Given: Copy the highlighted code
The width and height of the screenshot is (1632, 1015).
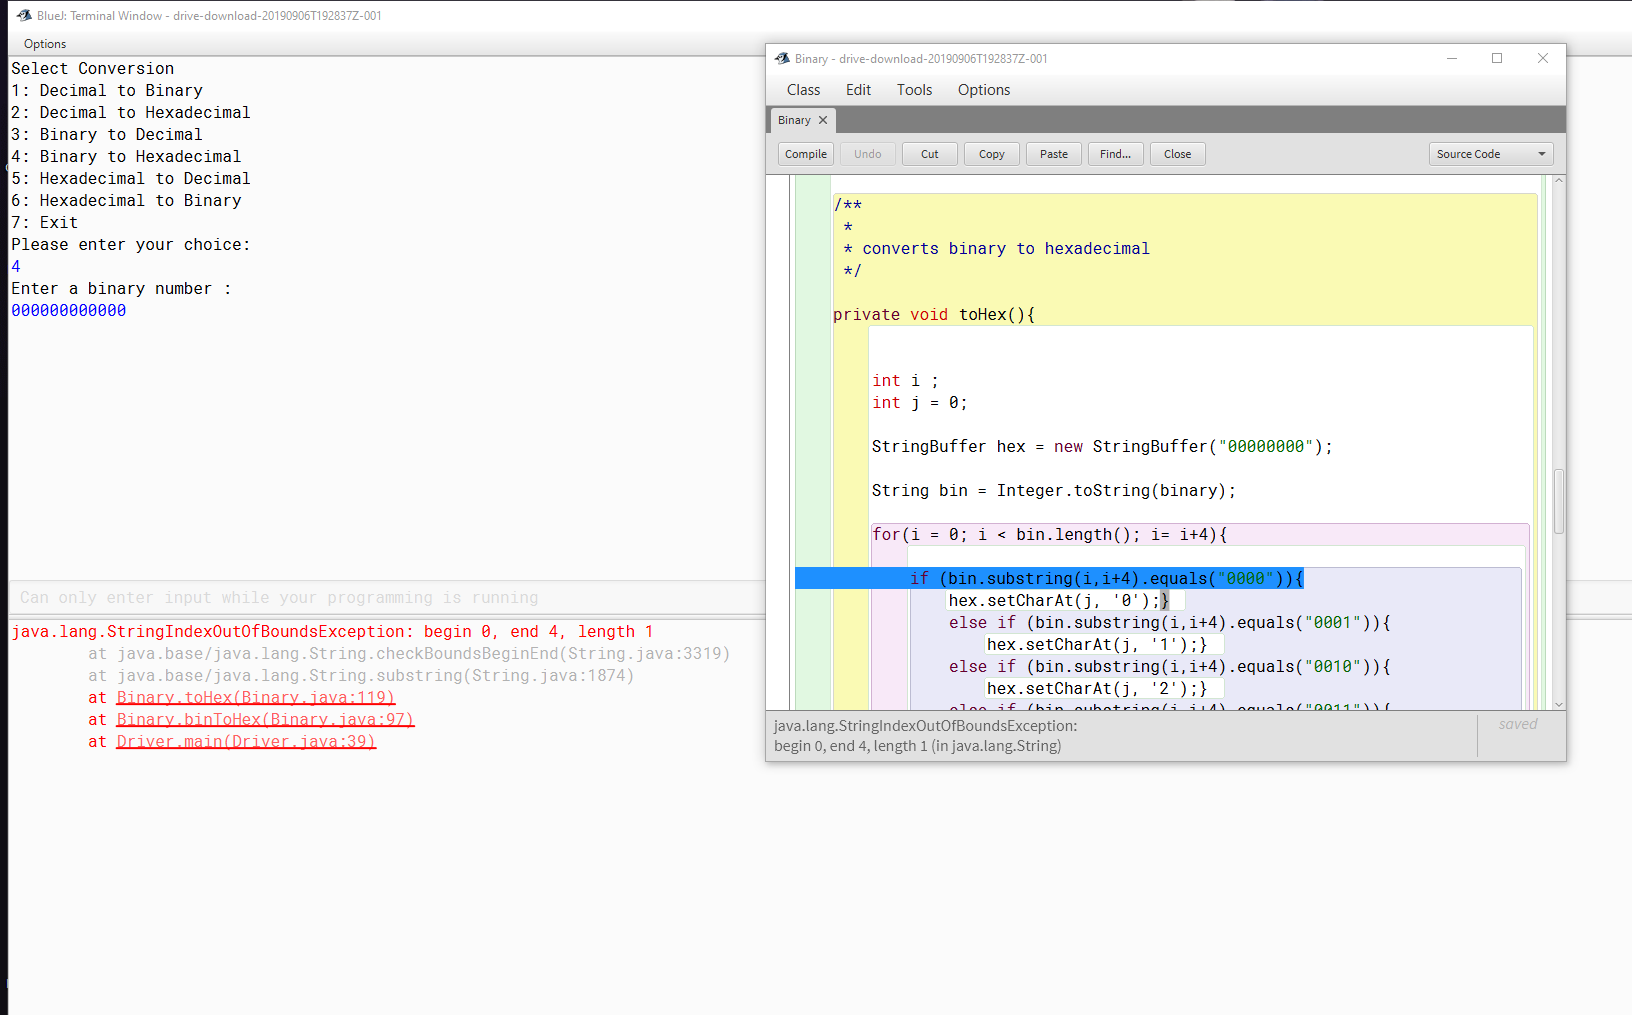Looking at the screenshot, I should pyautogui.click(x=991, y=153).
